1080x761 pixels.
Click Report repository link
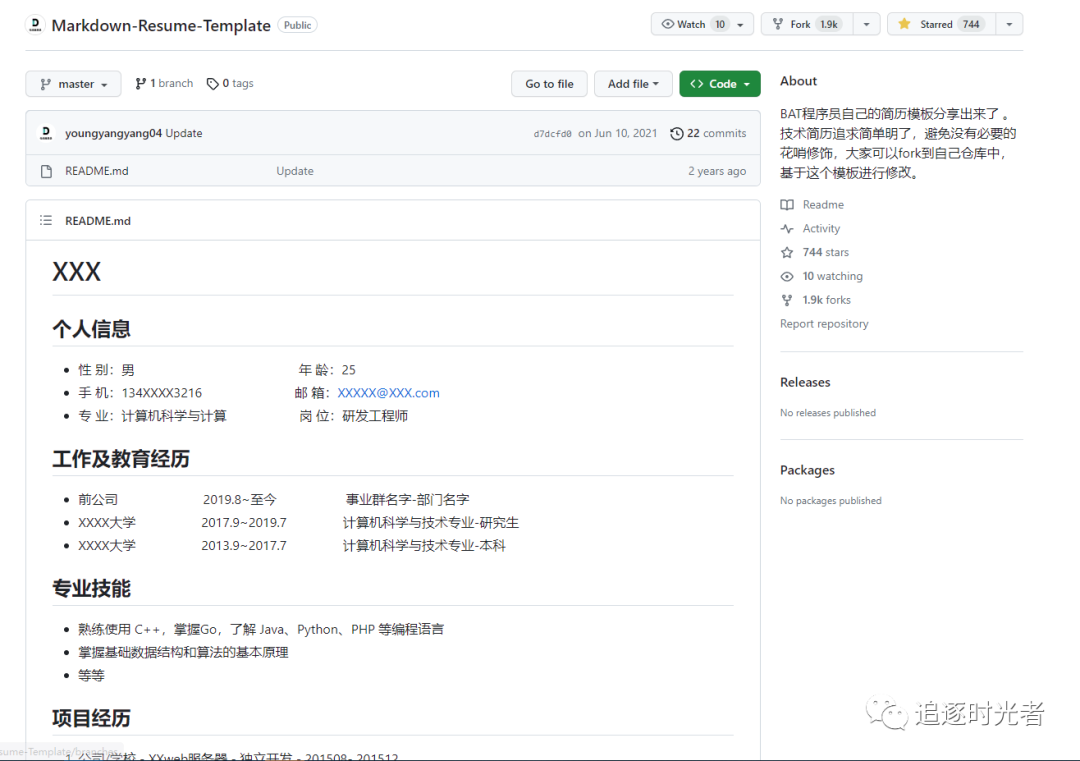[824, 324]
